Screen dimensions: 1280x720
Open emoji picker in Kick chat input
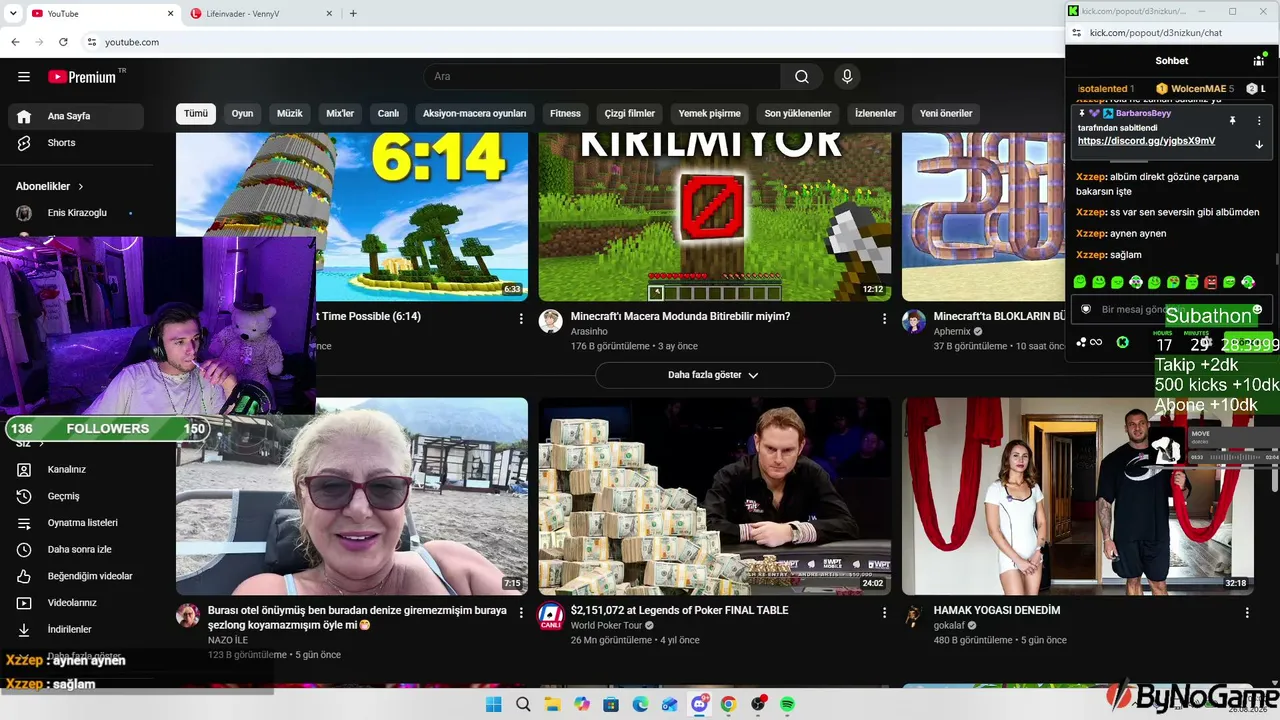pyautogui.click(x=1257, y=309)
